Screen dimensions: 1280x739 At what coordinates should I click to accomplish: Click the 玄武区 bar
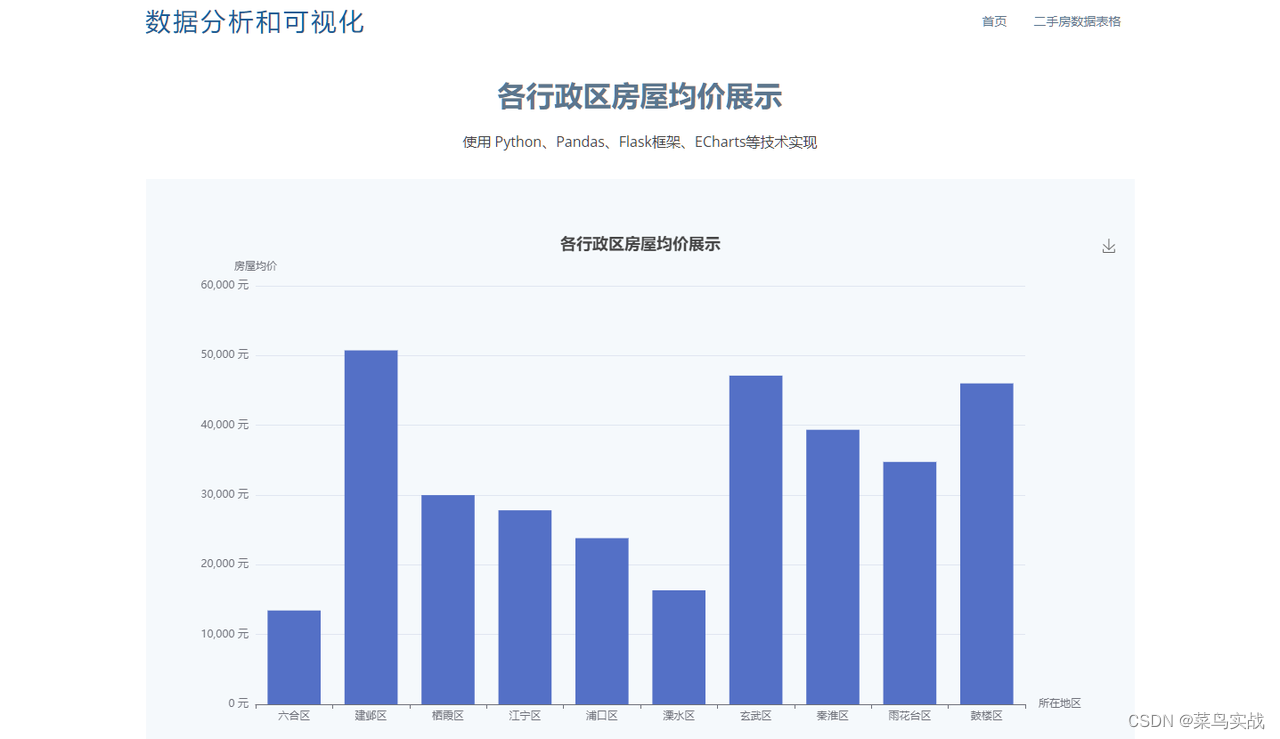point(756,540)
